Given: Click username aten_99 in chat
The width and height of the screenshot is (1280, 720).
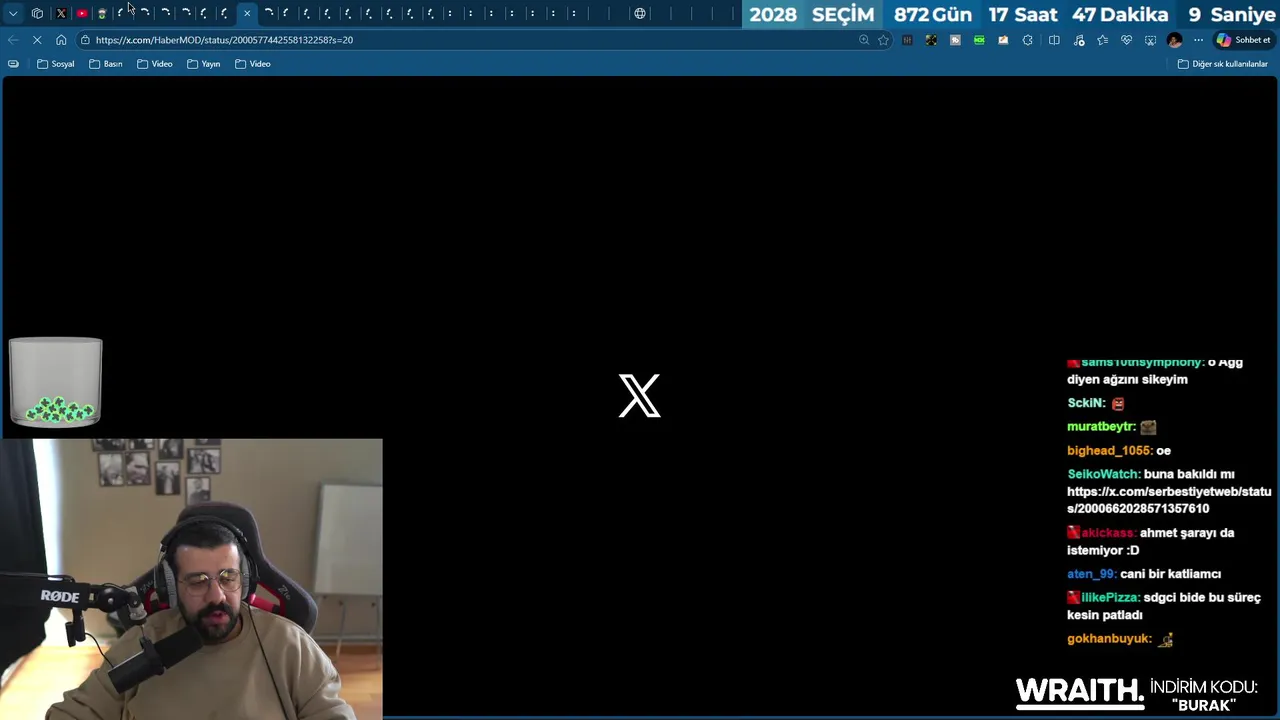Looking at the screenshot, I should click(1090, 574).
